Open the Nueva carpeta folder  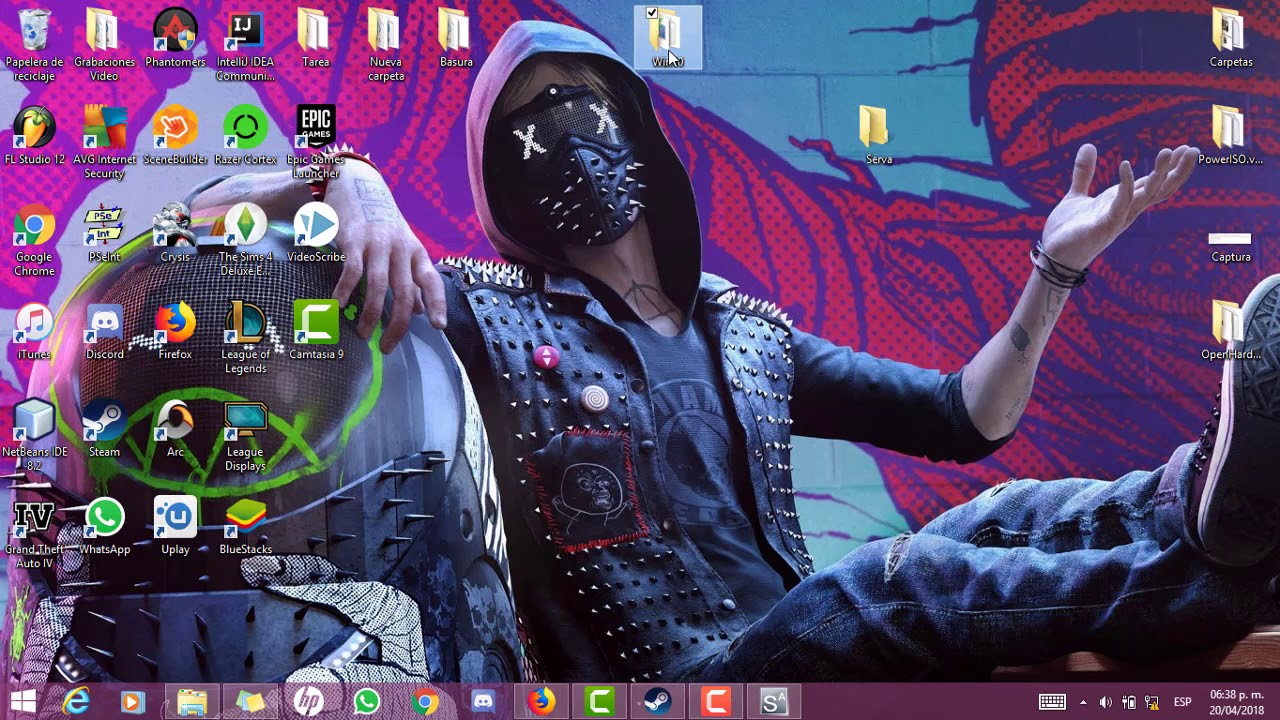[x=386, y=44]
